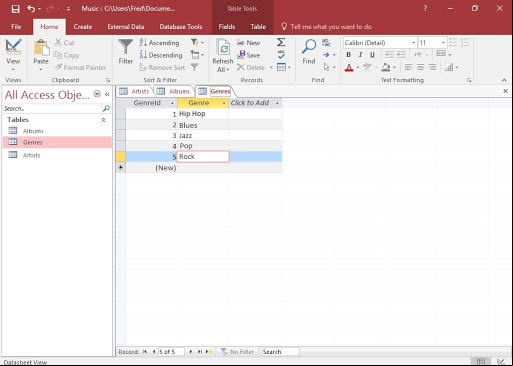Toggle the Totals sigma icon
The width and height of the screenshot is (513, 366).
point(281,42)
